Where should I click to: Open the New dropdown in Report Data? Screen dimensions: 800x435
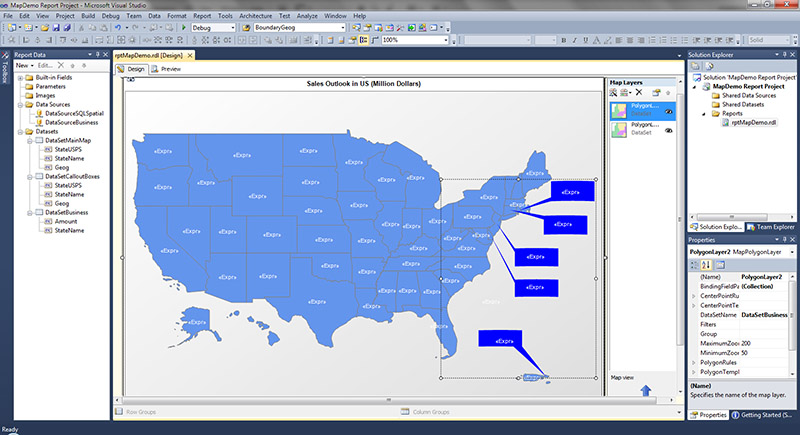pos(24,65)
